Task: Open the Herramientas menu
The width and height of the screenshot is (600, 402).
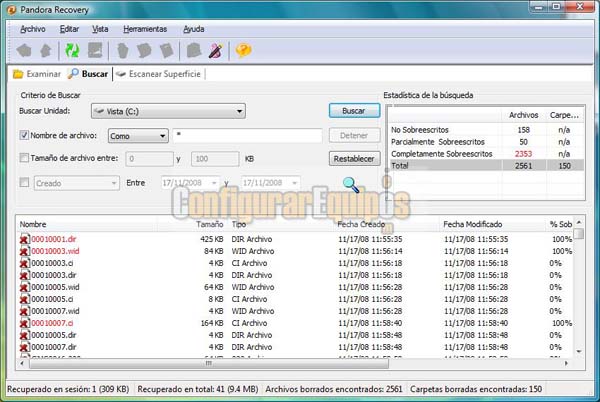Action: 145,29
